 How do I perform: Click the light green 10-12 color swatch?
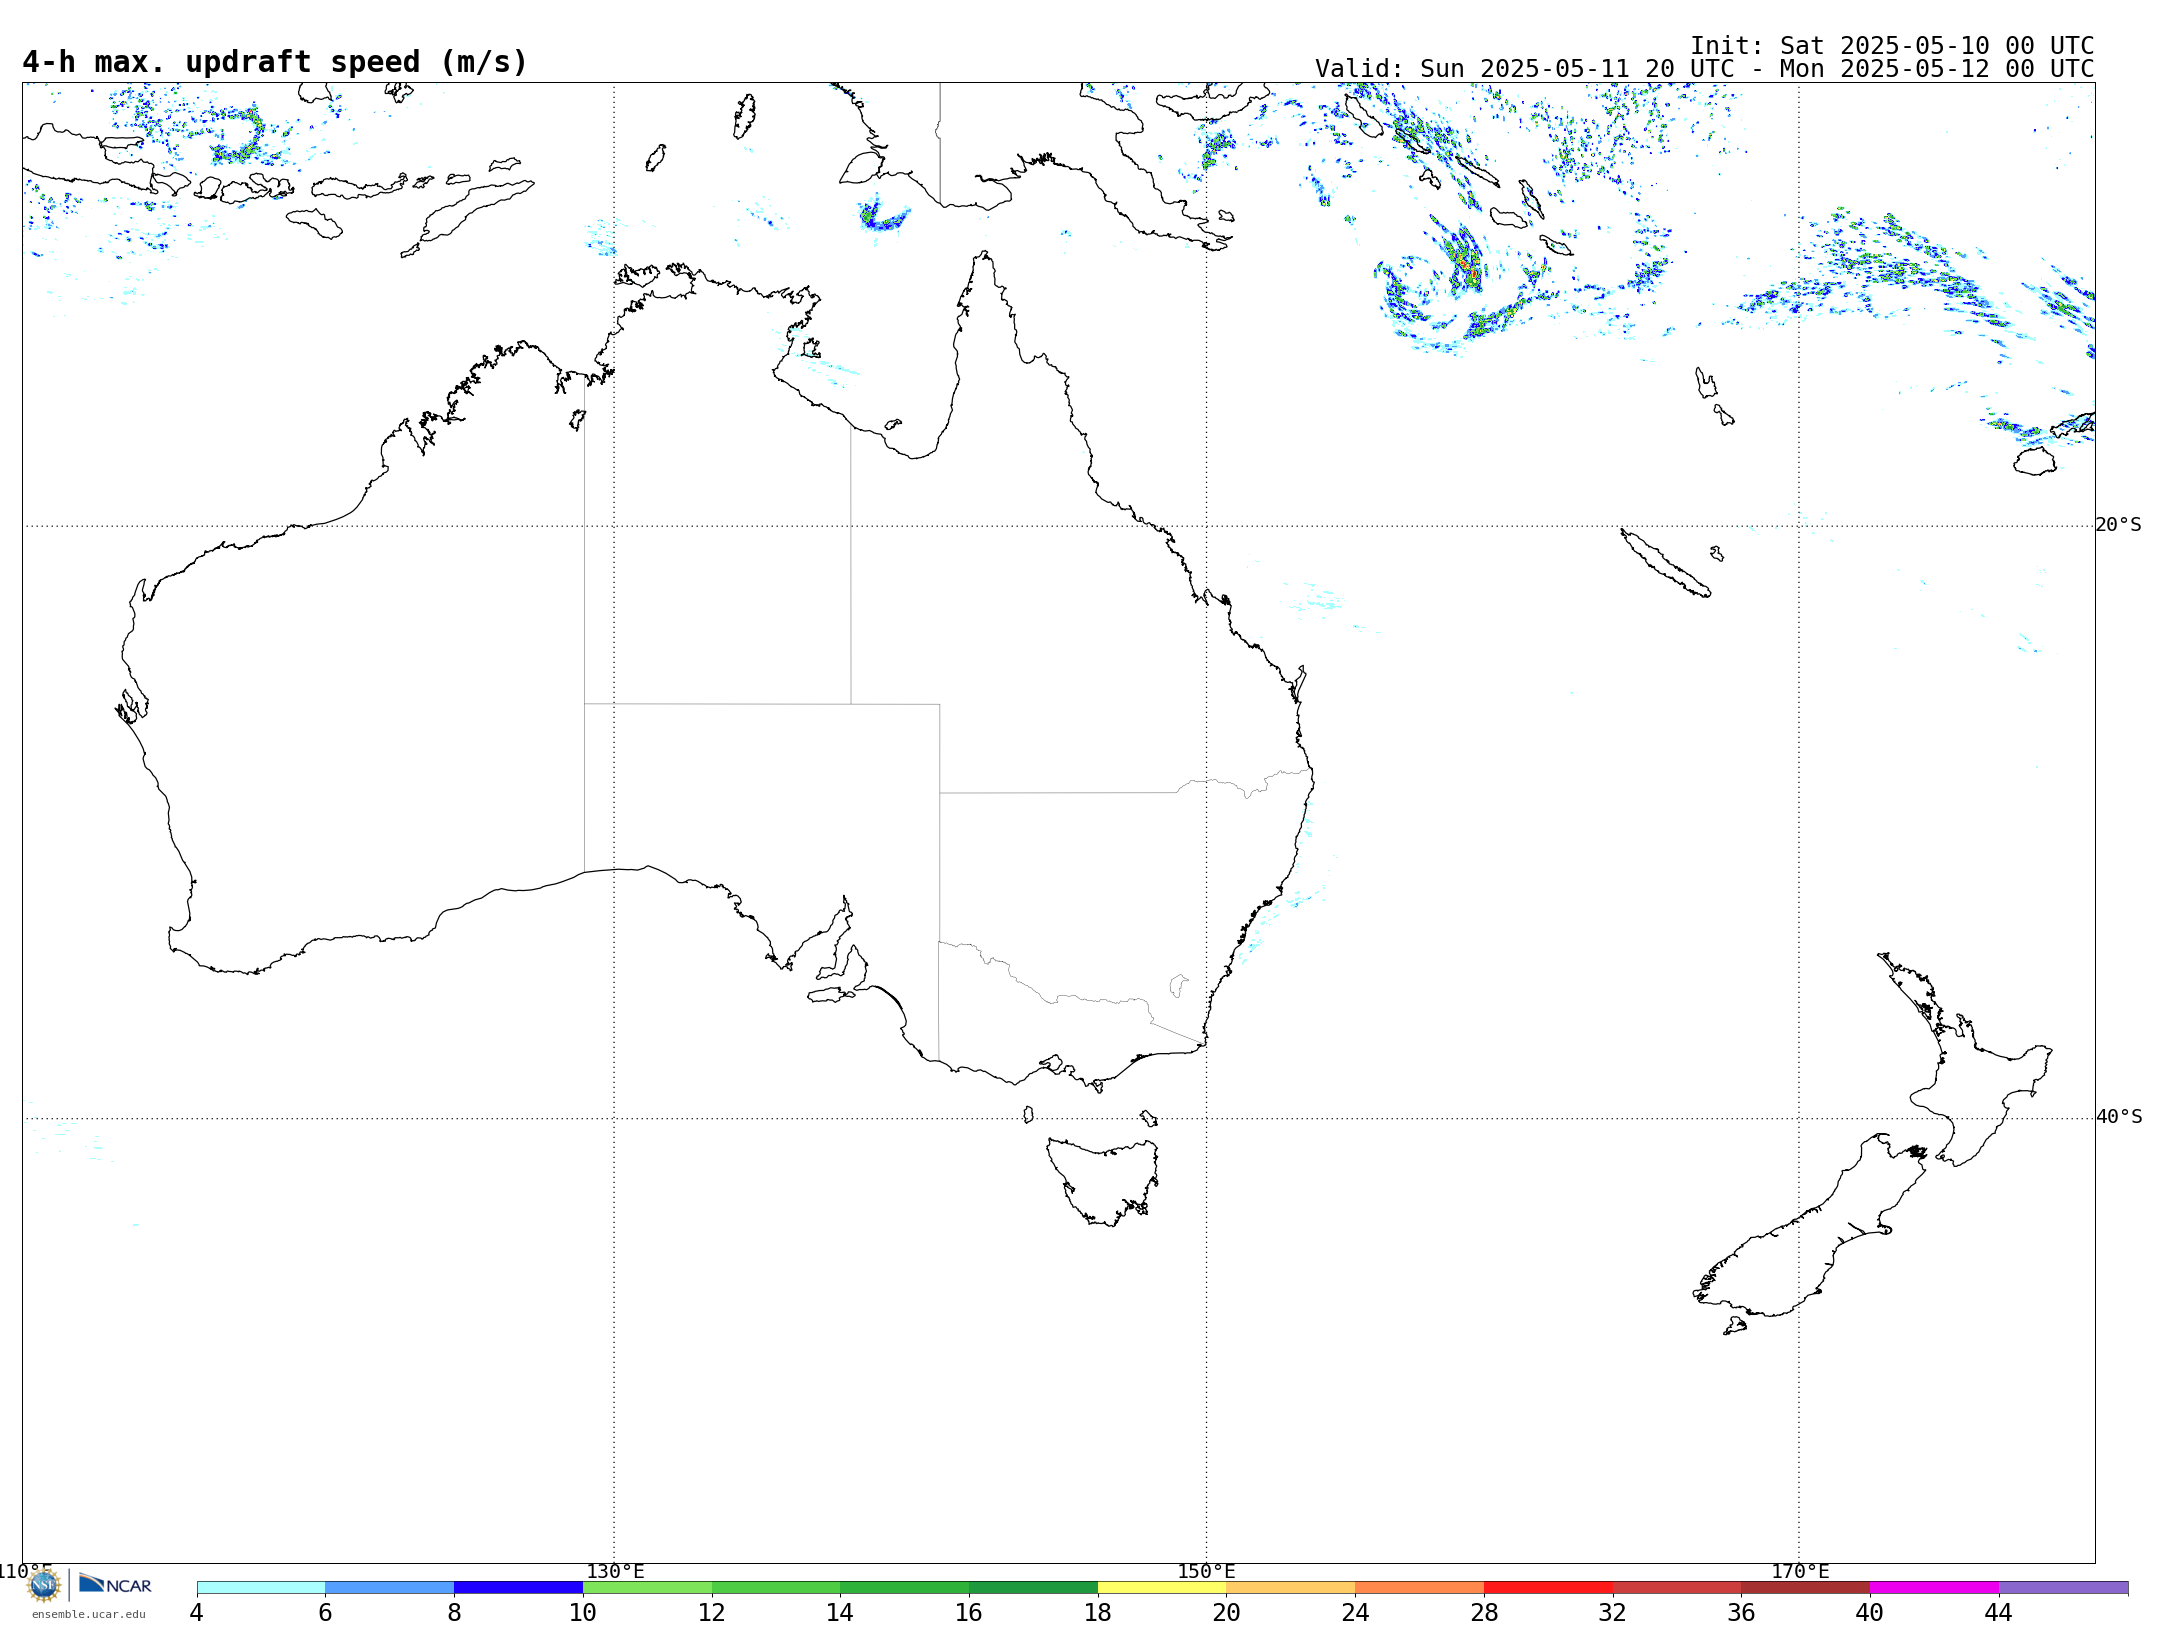pos(647,1587)
